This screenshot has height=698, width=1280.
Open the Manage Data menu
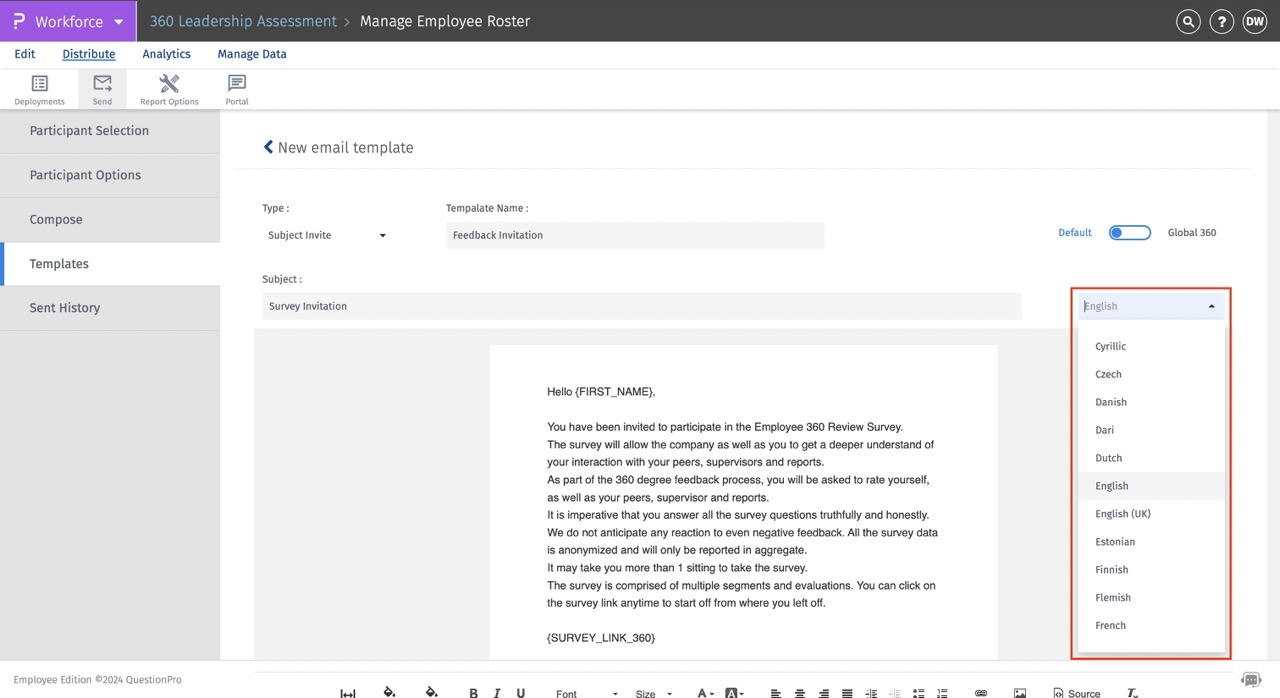pyautogui.click(x=251, y=53)
